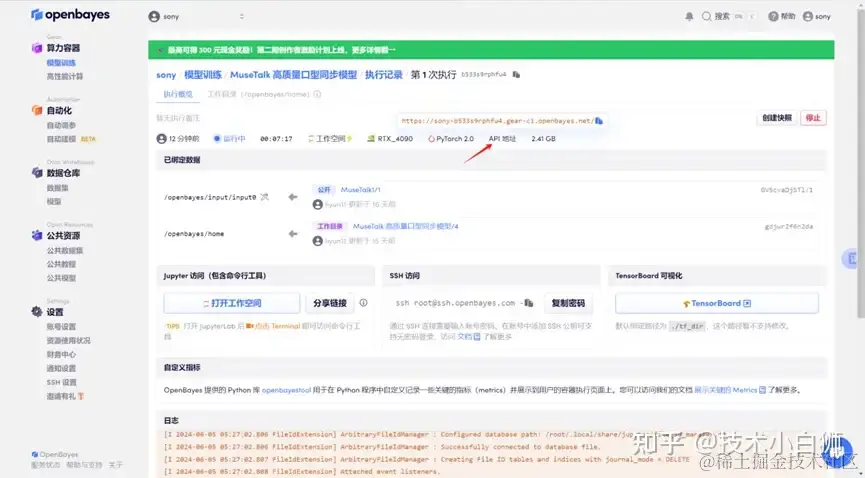Click the API 地址 label

pyautogui.click(x=502, y=139)
